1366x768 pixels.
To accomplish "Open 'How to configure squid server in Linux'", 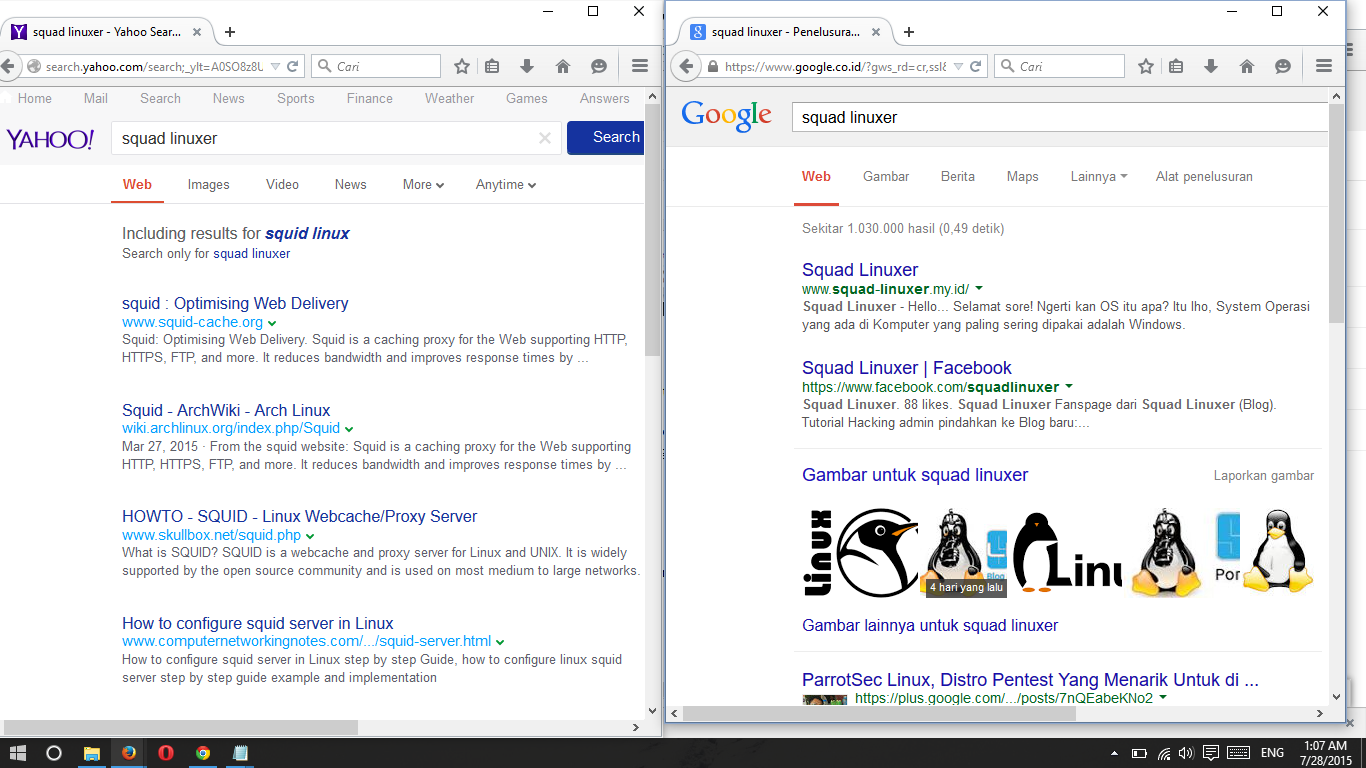I will (258, 624).
